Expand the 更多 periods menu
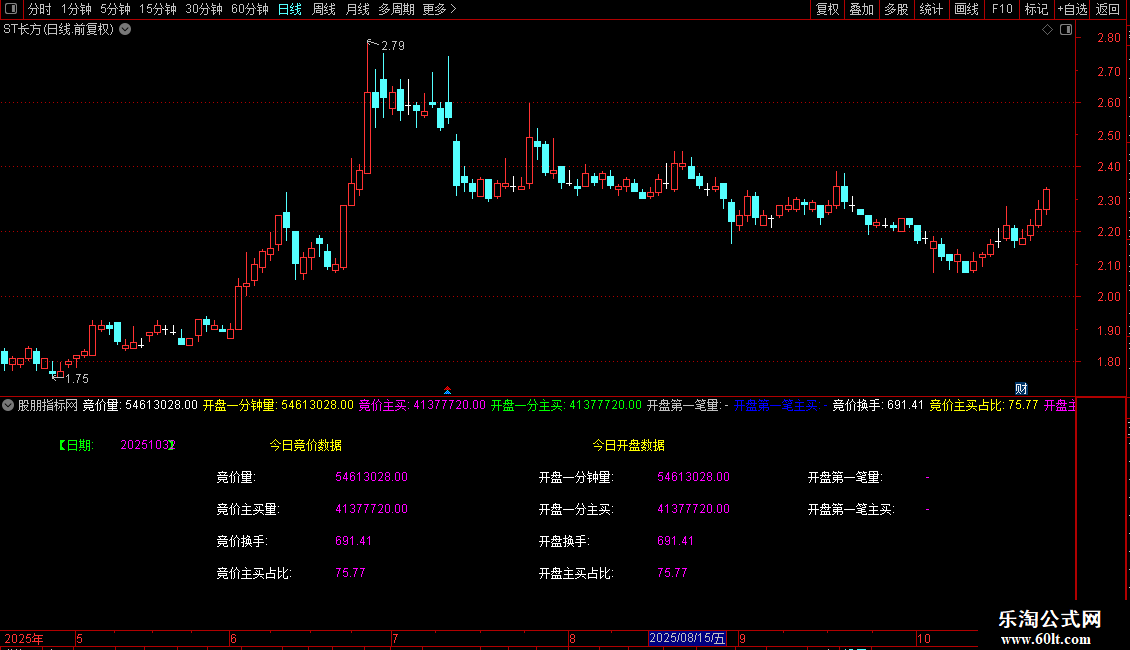The width and height of the screenshot is (1130, 650). click(x=440, y=9)
